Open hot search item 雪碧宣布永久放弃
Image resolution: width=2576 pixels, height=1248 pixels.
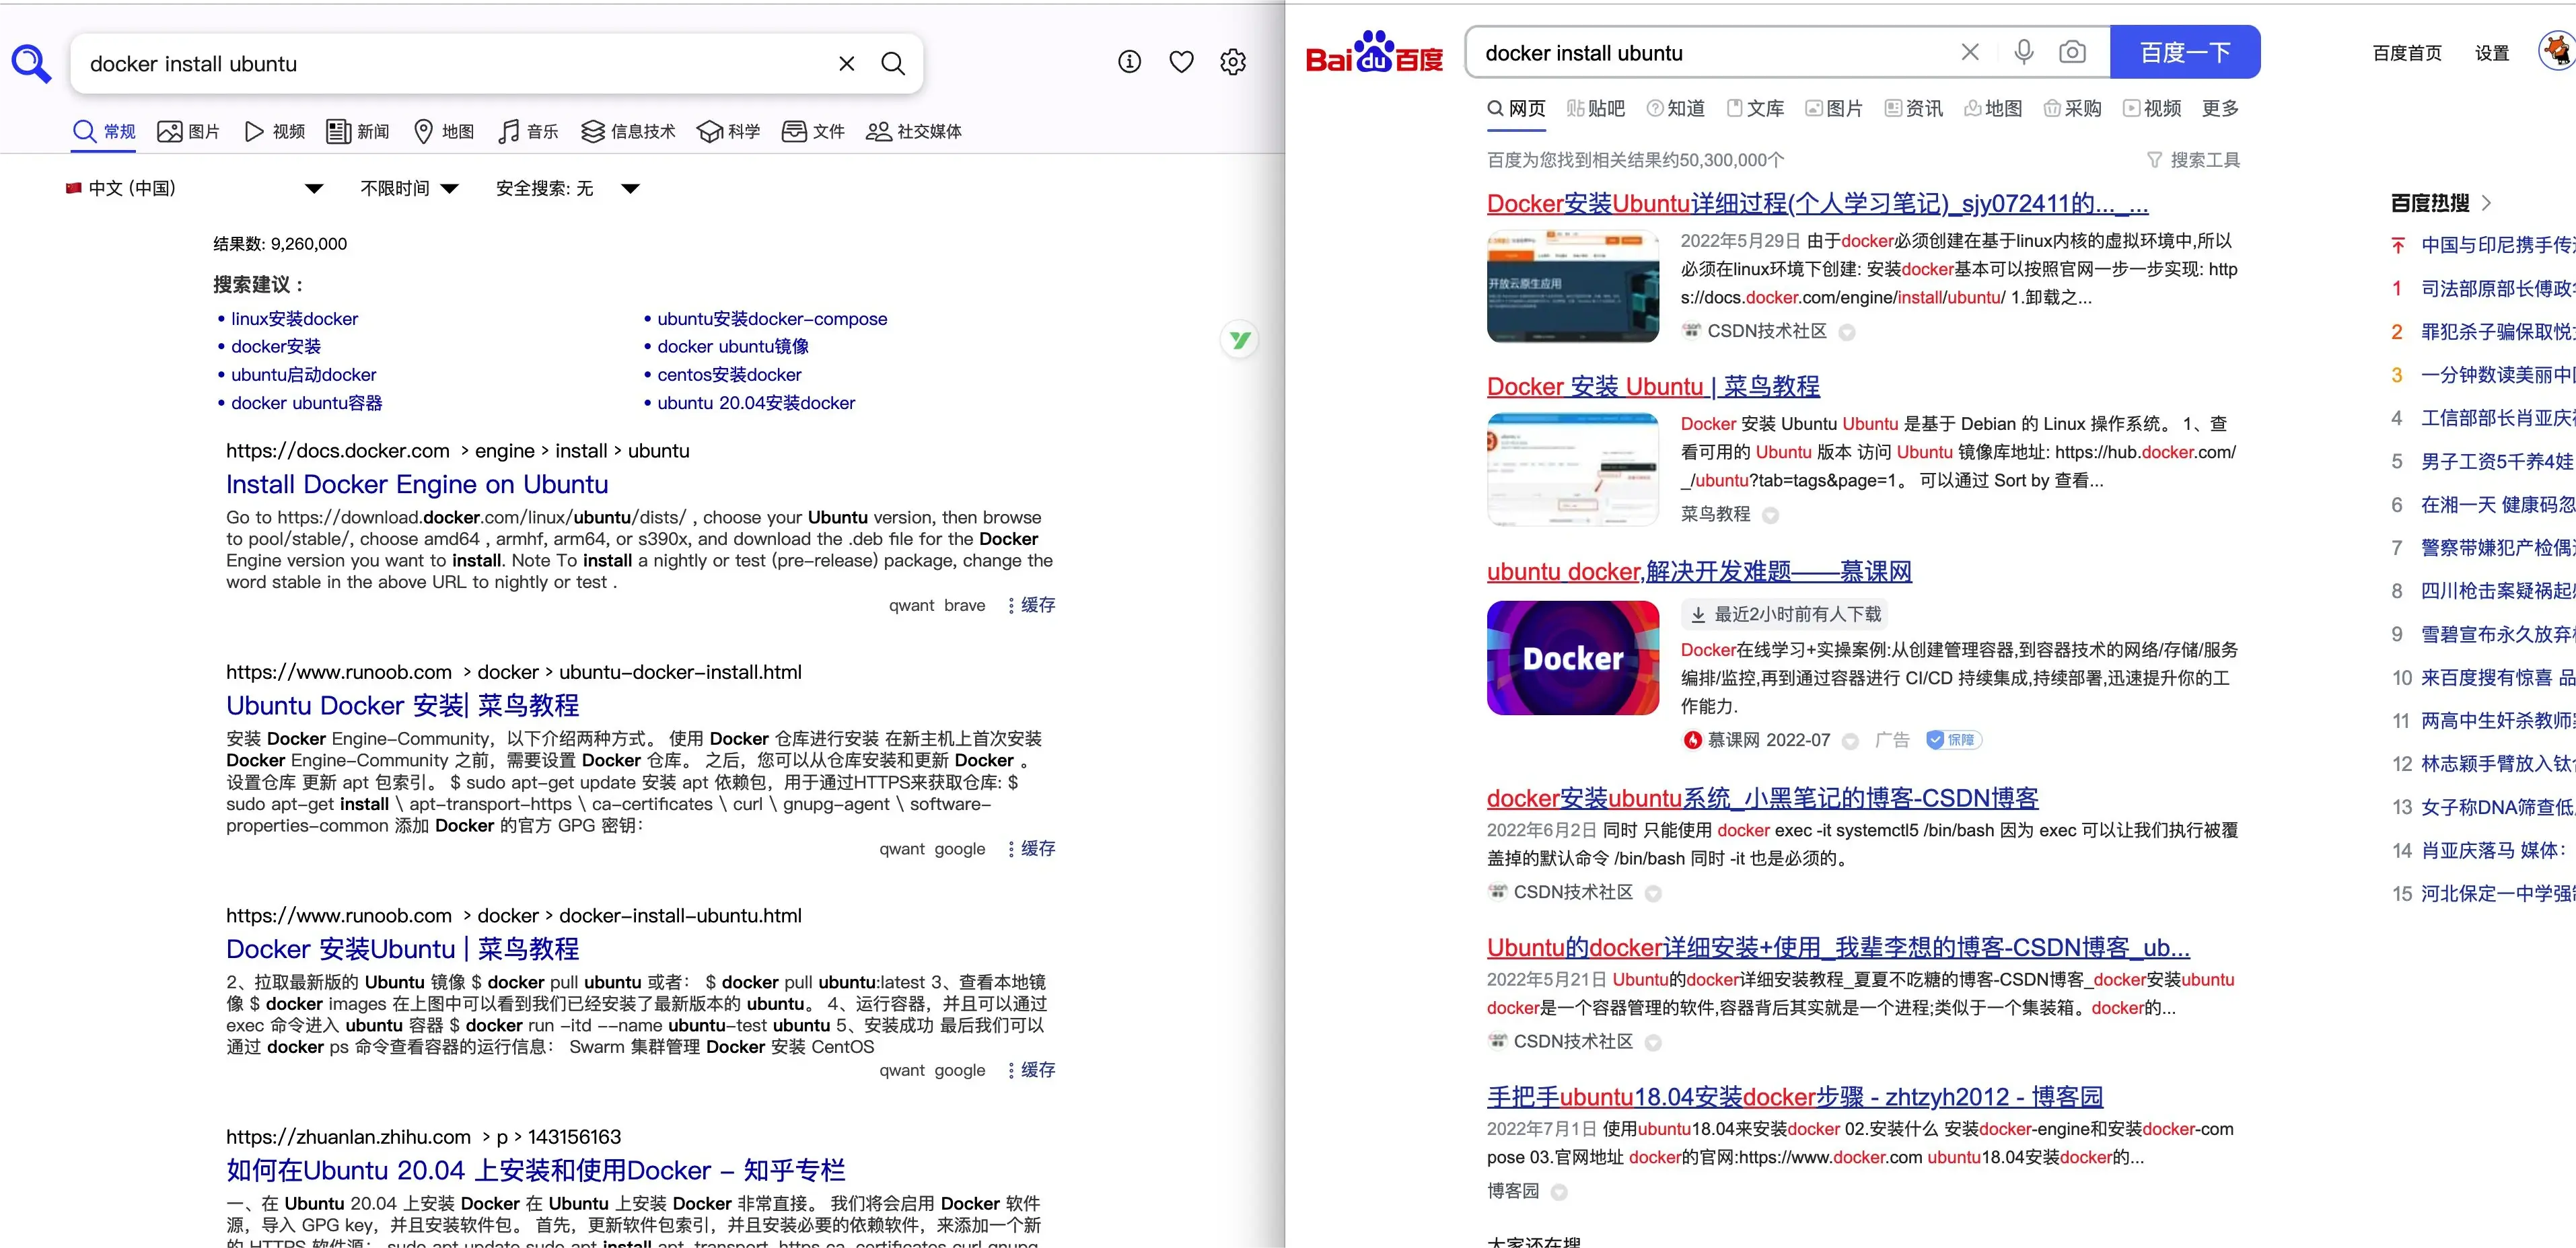pos(2497,634)
